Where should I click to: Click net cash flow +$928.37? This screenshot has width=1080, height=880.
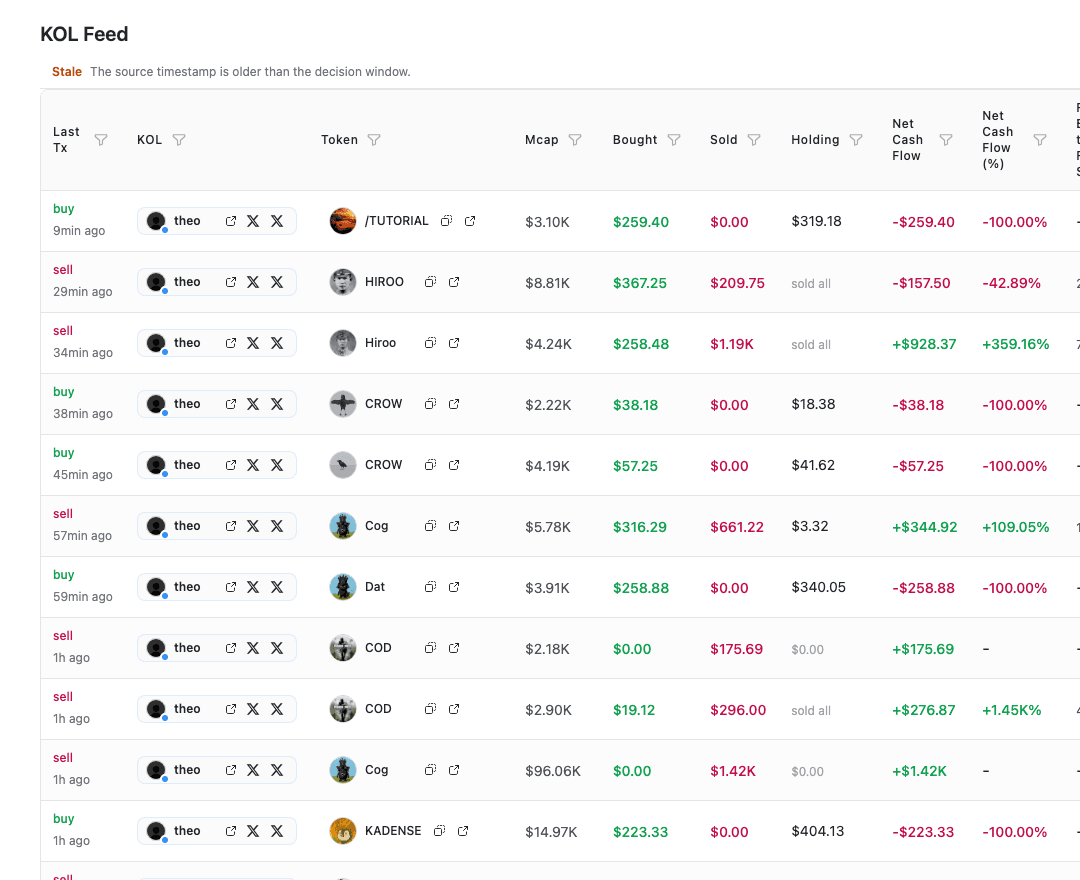(x=924, y=344)
